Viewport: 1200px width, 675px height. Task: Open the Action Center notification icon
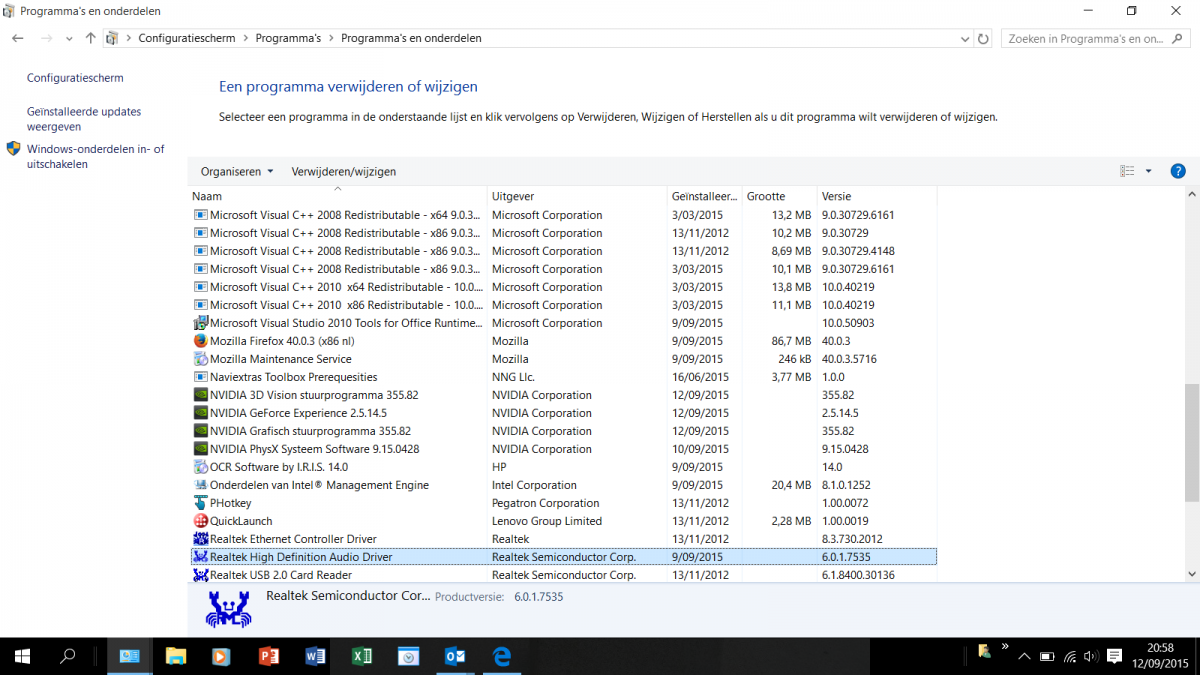point(1113,657)
